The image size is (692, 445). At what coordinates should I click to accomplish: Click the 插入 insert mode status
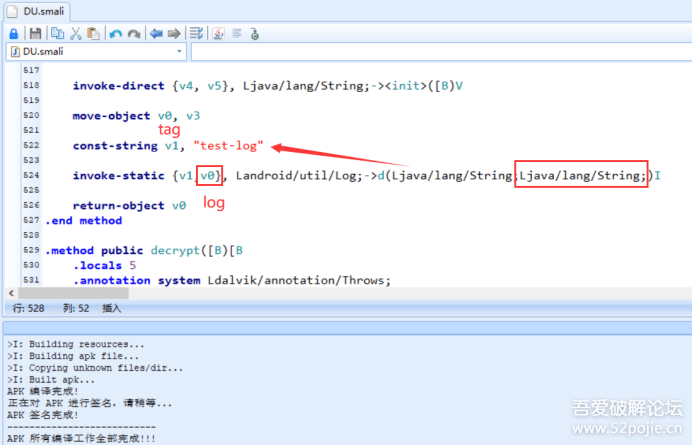[x=112, y=308]
